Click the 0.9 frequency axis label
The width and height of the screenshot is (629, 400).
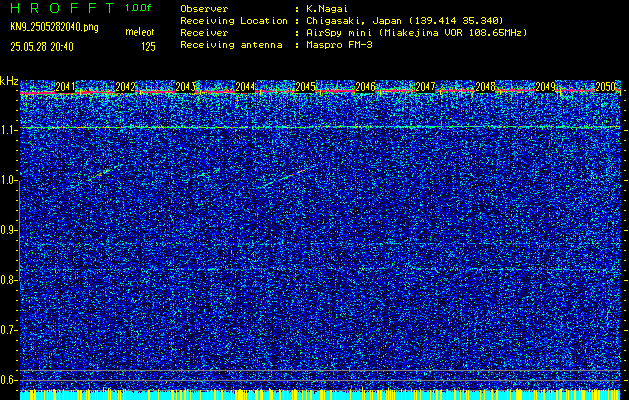point(9,230)
